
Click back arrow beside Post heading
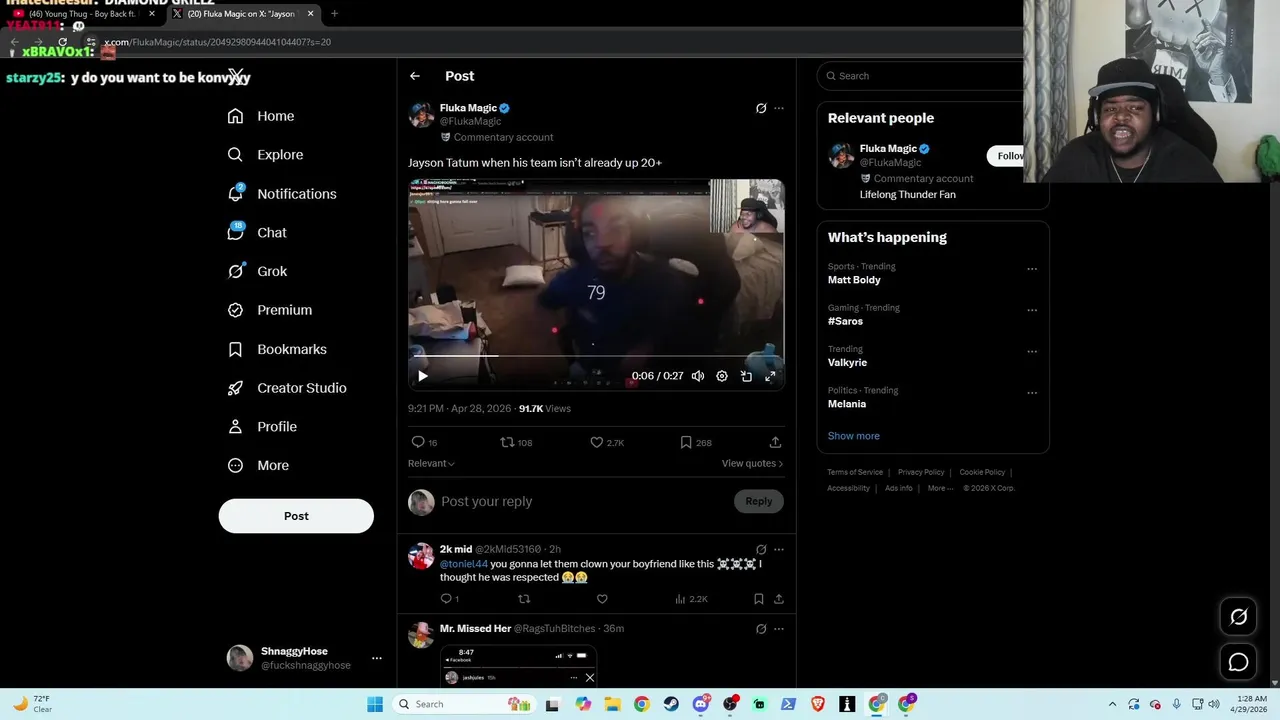415,76
